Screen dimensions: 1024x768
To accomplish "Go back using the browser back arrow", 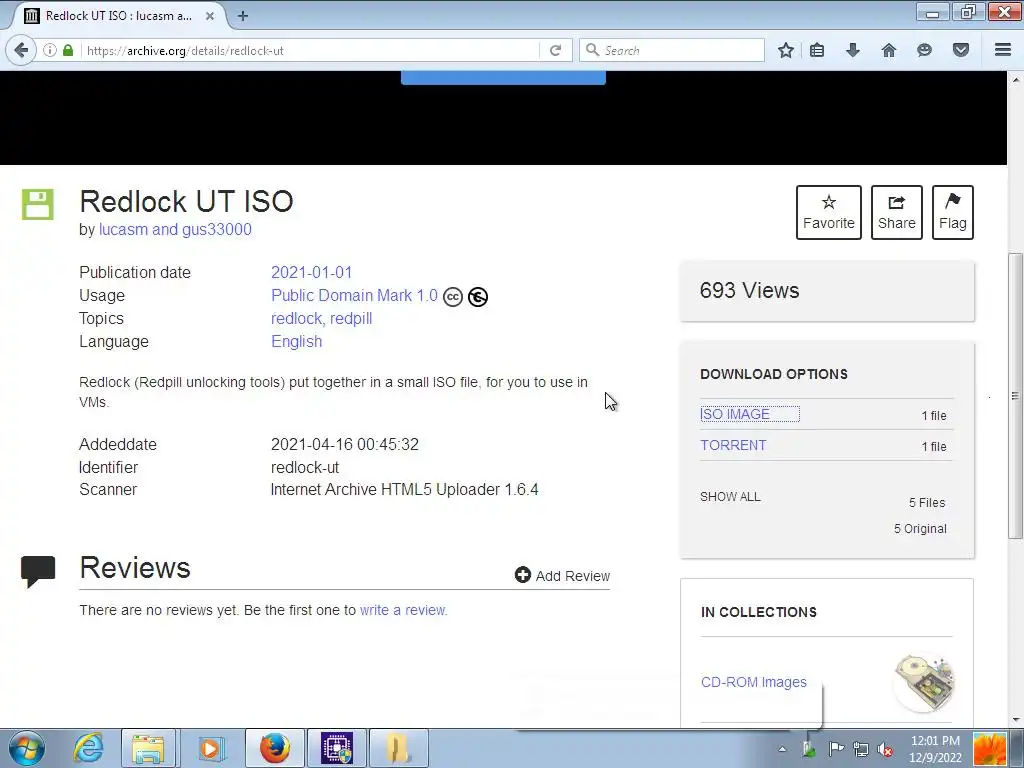I will point(21,50).
